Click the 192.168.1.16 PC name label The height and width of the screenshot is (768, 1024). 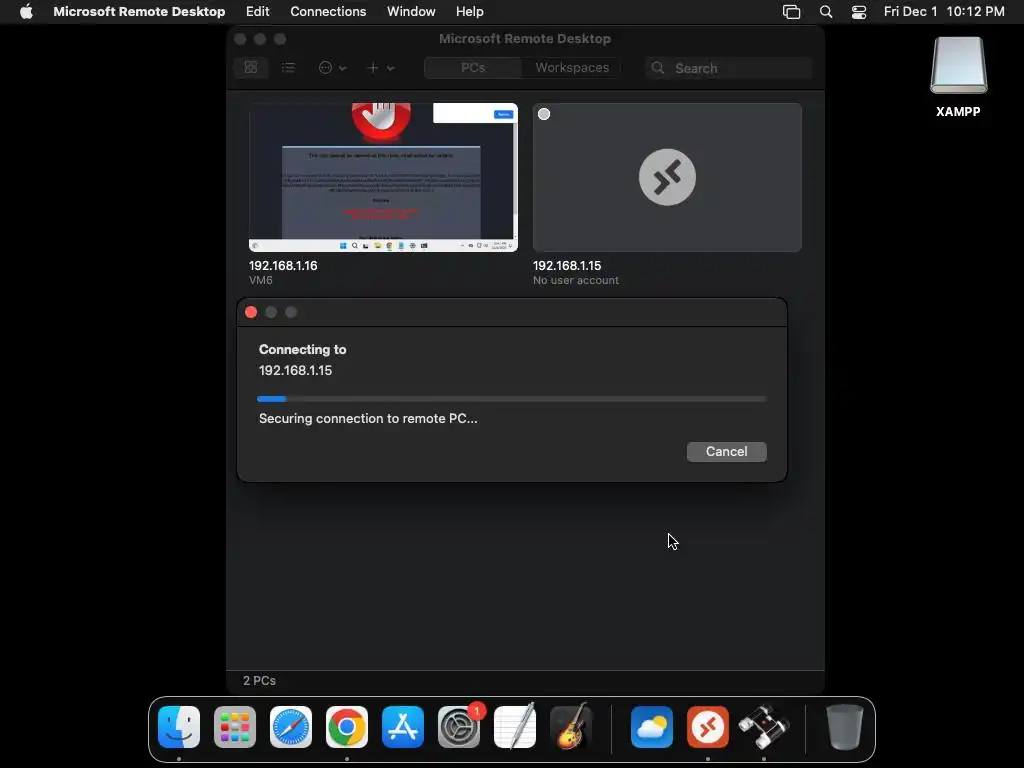283,266
